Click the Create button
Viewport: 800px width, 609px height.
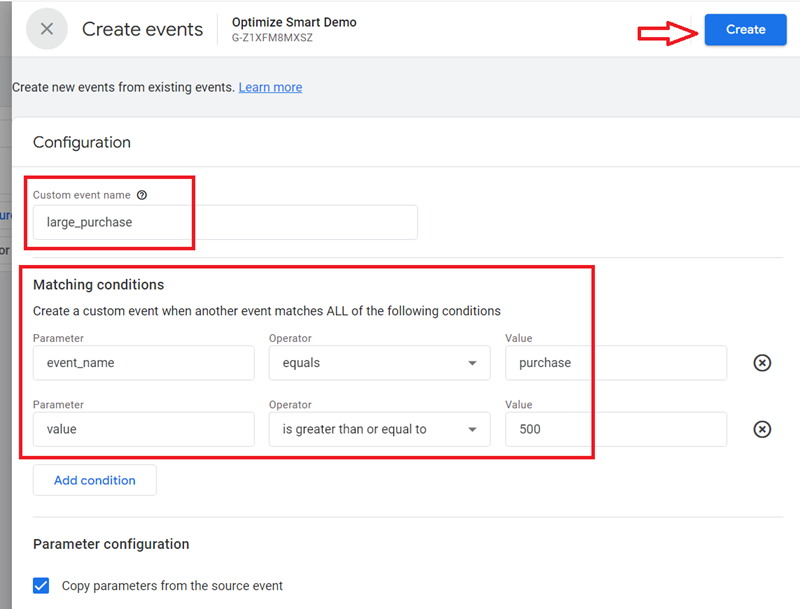[745, 30]
